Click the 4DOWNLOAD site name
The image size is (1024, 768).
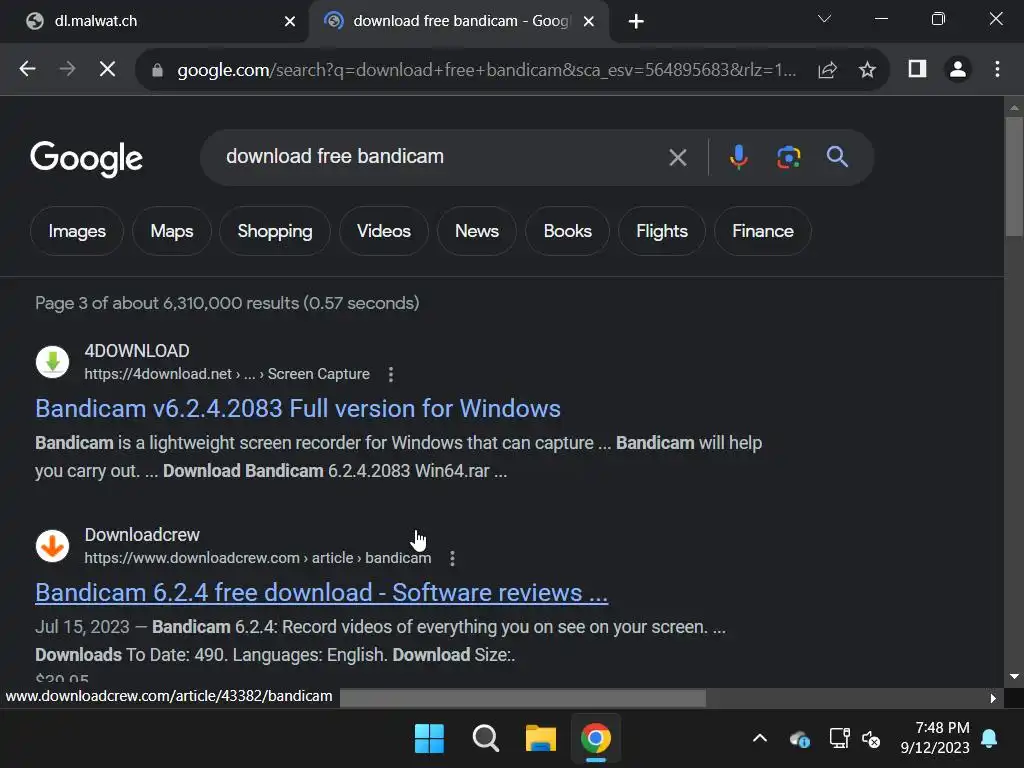[x=136, y=351]
